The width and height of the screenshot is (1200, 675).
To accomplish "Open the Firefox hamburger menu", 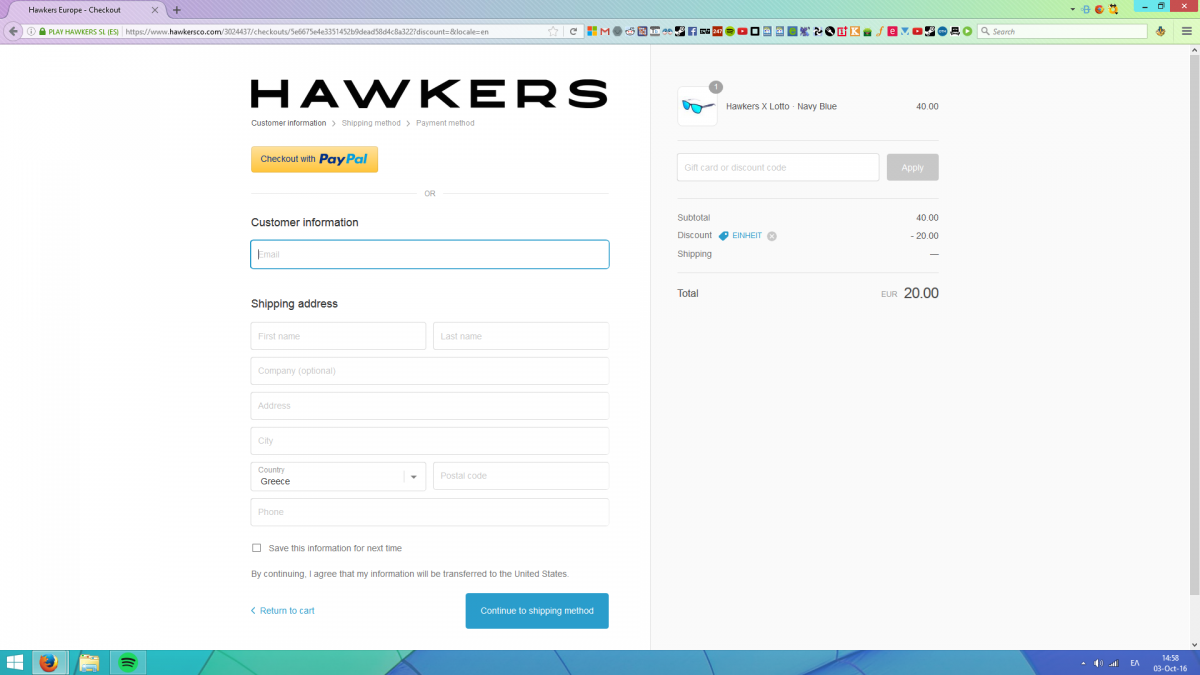I will [1186, 31].
